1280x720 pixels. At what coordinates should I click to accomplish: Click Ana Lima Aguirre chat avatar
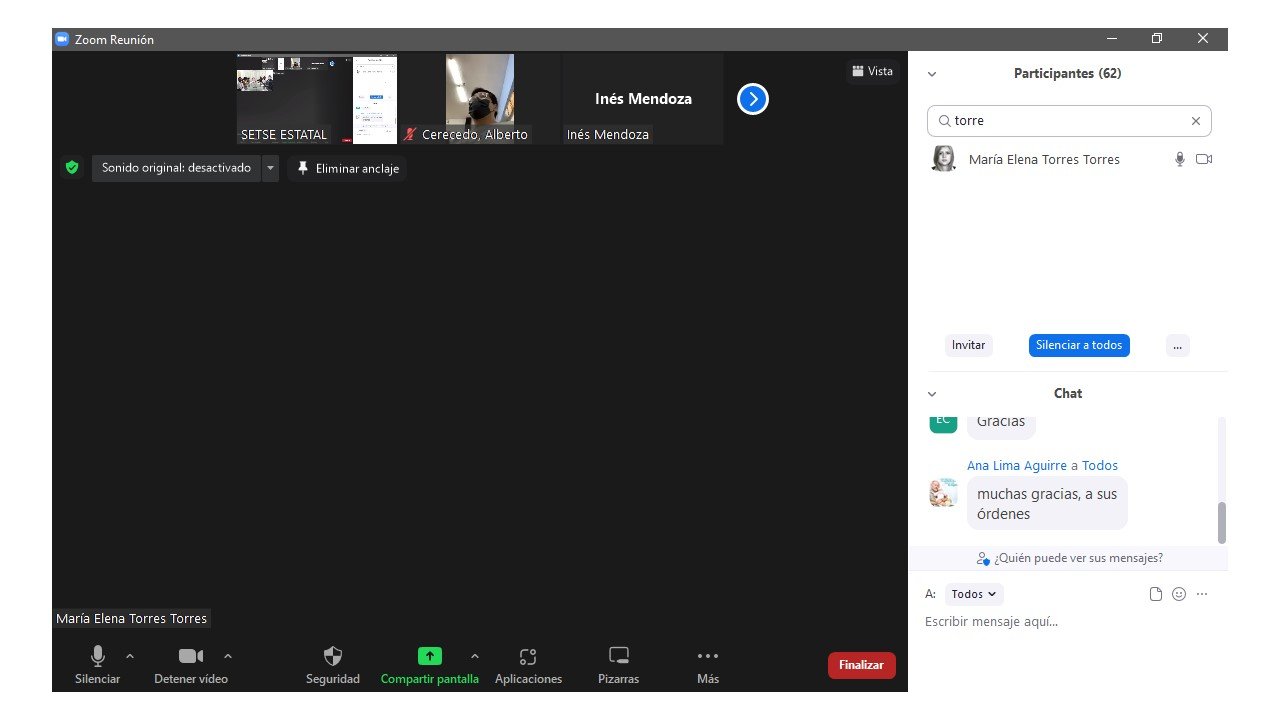943,493
